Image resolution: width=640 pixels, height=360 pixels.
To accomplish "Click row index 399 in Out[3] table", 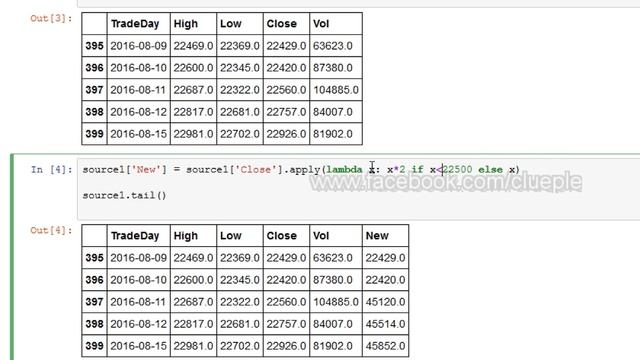I will tap(94, 134).
